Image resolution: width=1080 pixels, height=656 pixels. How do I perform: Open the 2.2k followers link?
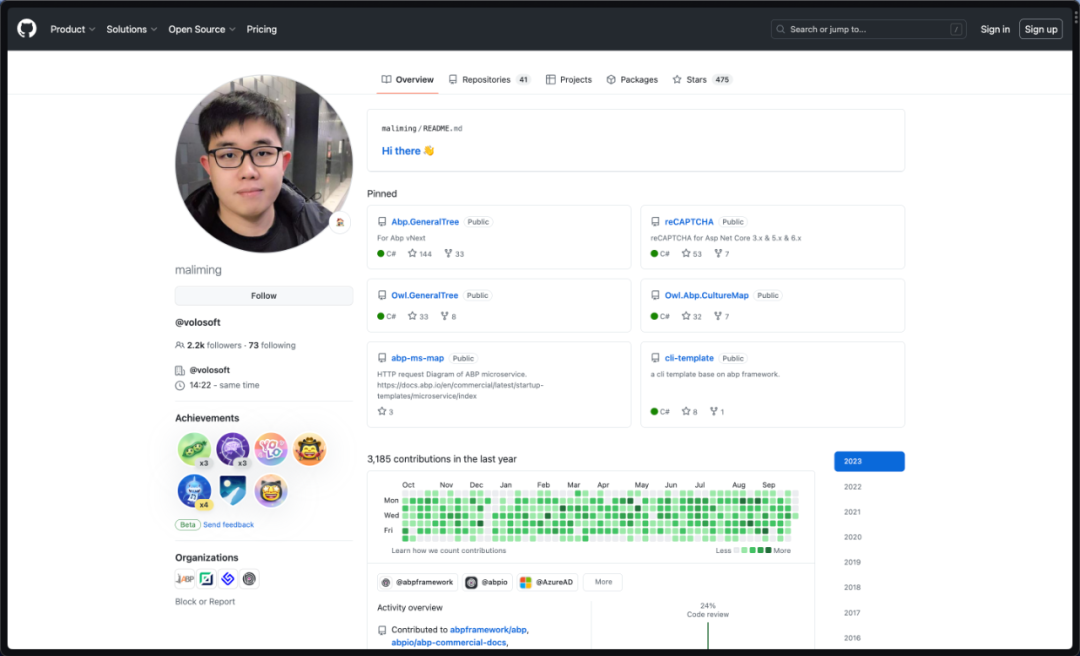(x=208, y=345)
